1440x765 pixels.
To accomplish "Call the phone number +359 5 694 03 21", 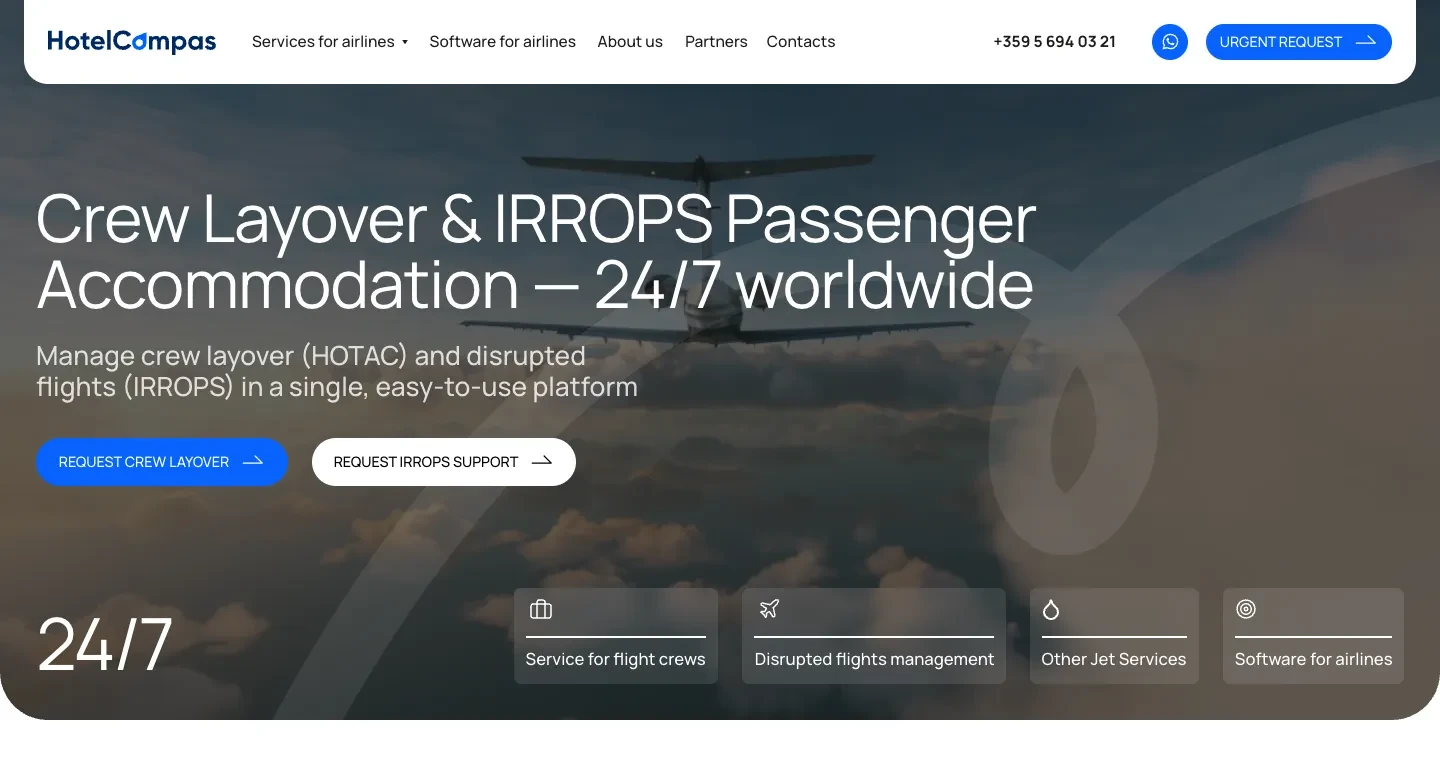I will pos(1054,42).
